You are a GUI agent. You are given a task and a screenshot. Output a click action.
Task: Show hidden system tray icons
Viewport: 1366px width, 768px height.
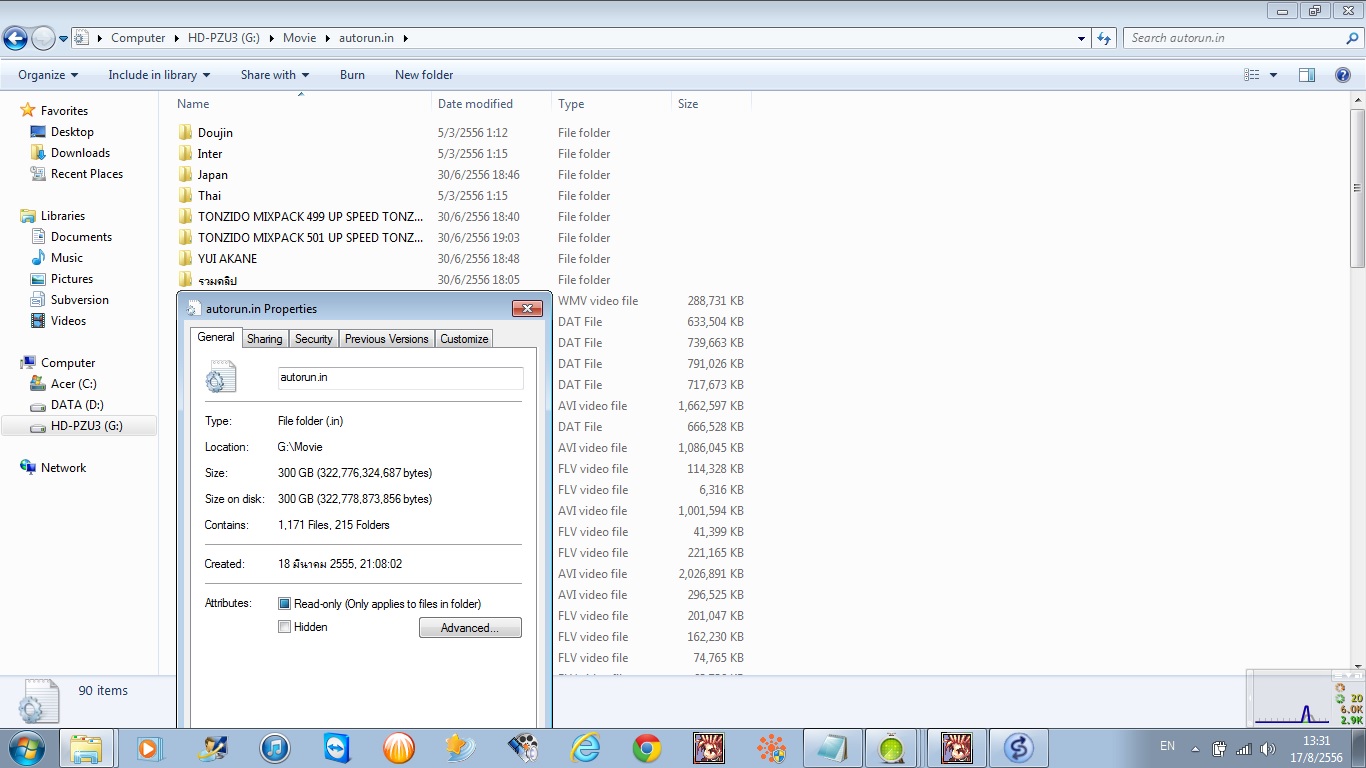point(1195,748)
